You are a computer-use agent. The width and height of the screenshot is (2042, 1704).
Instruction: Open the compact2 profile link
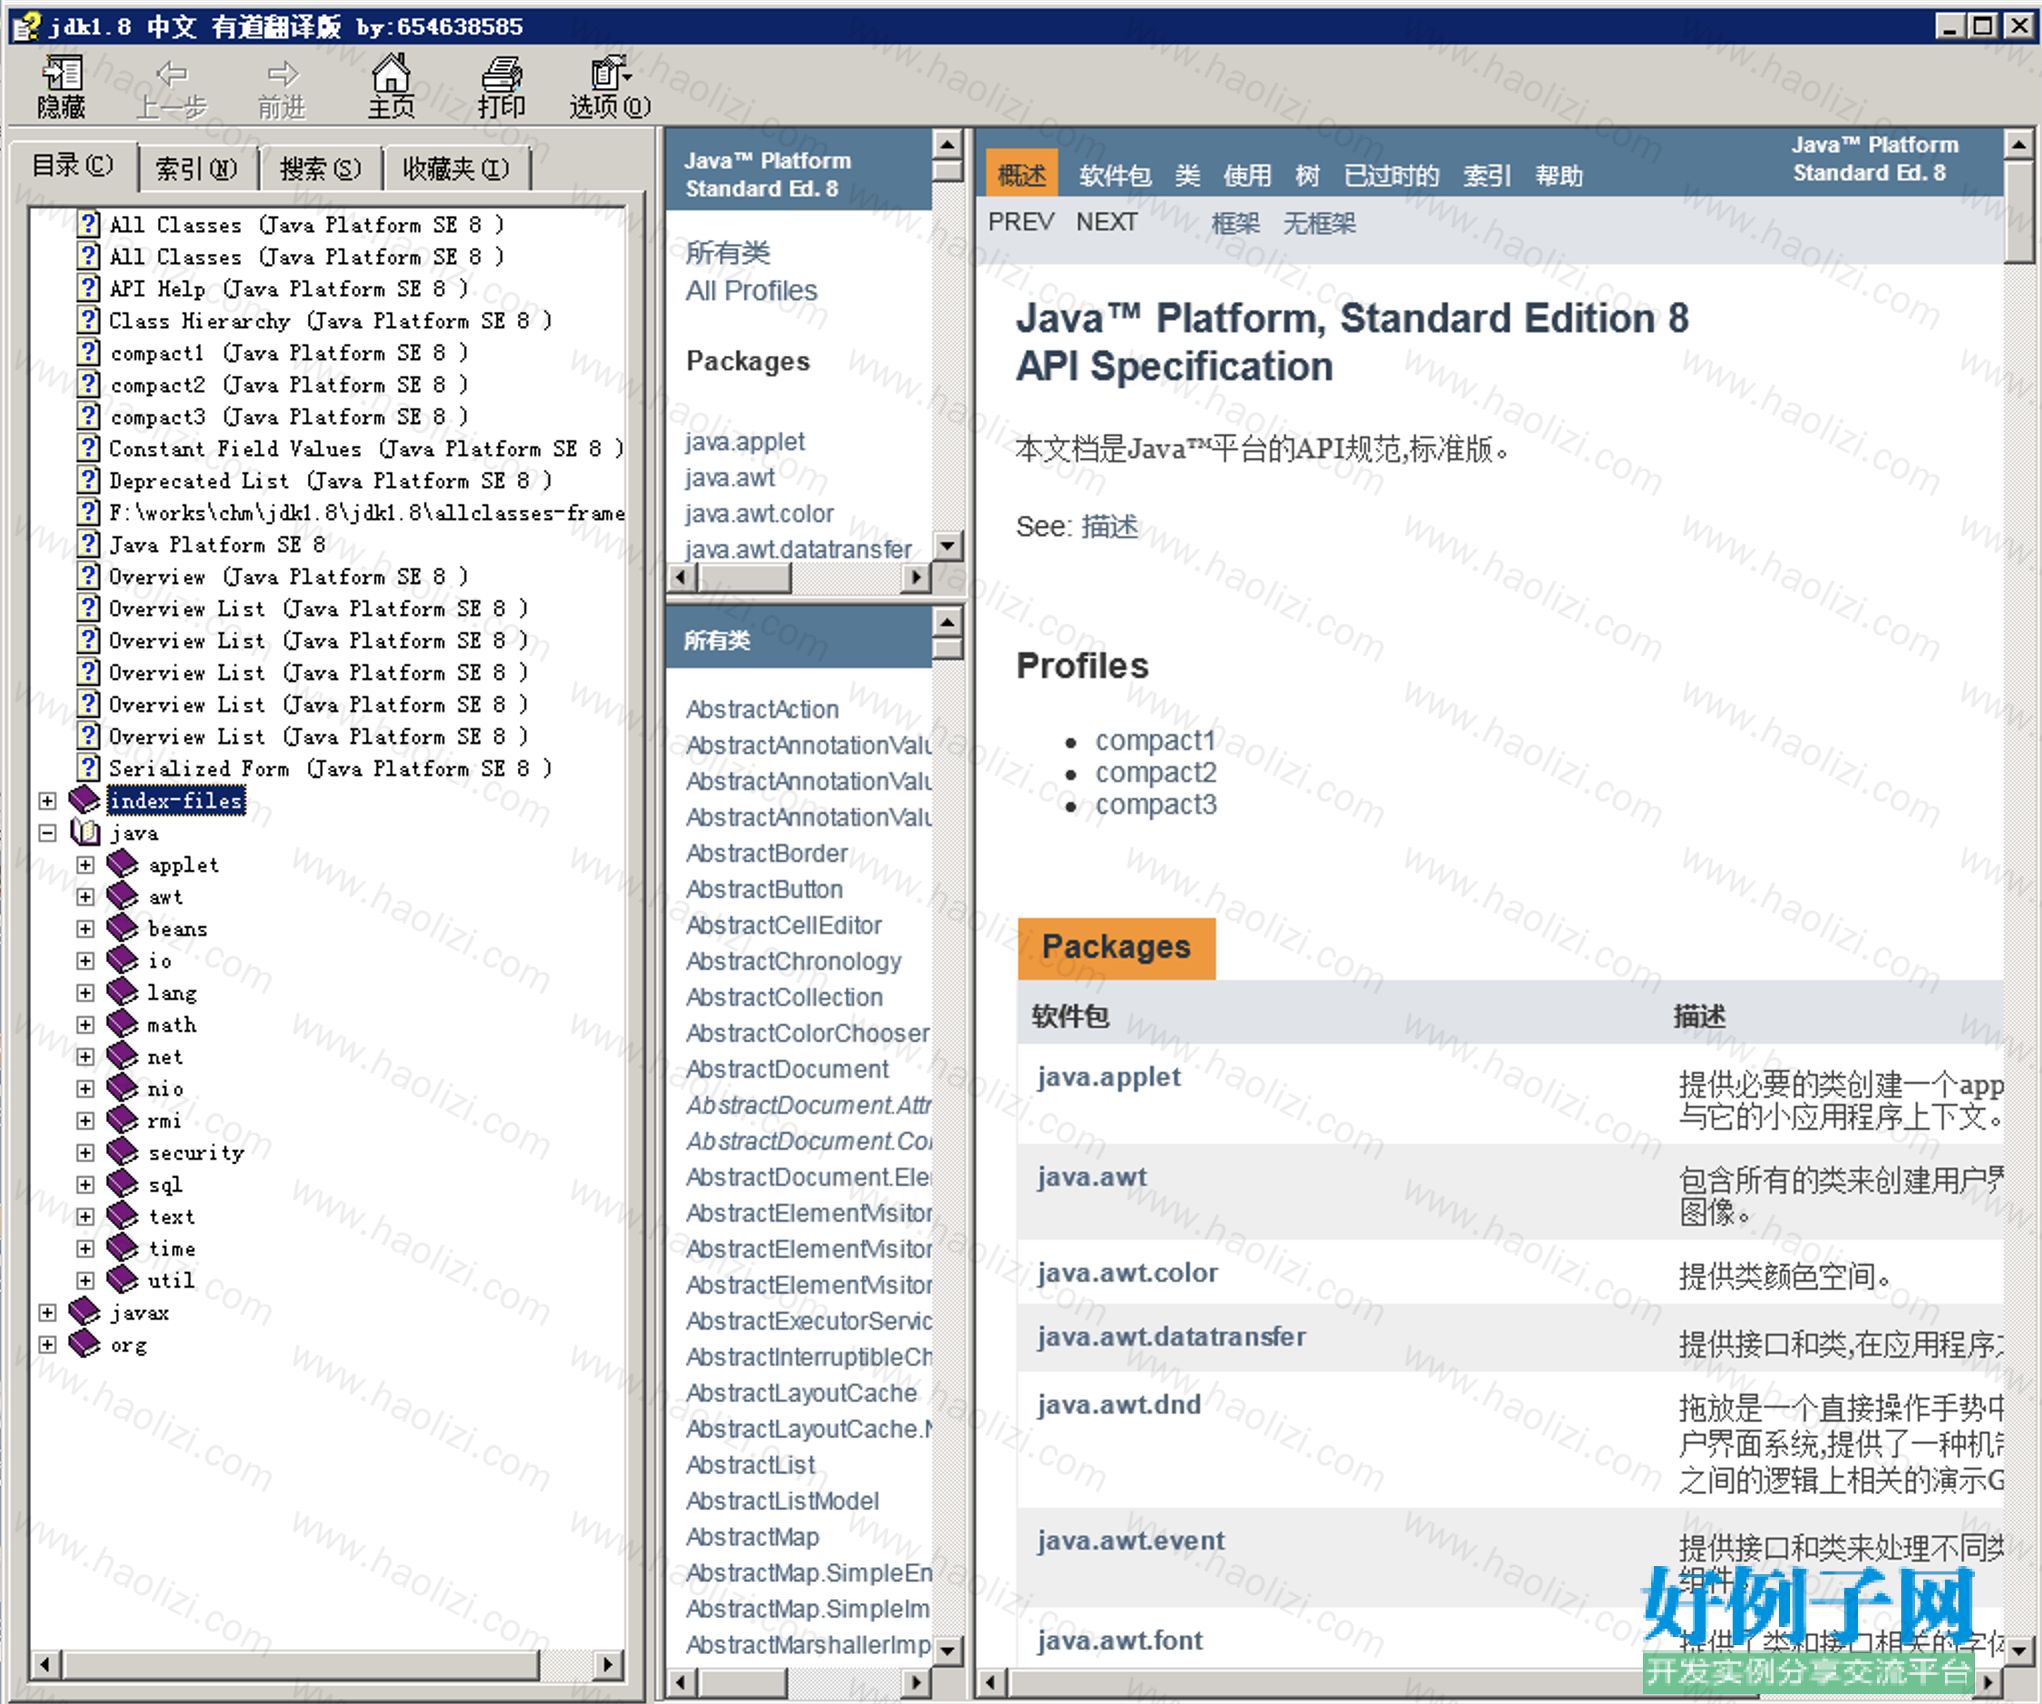tap(1156, 773)
